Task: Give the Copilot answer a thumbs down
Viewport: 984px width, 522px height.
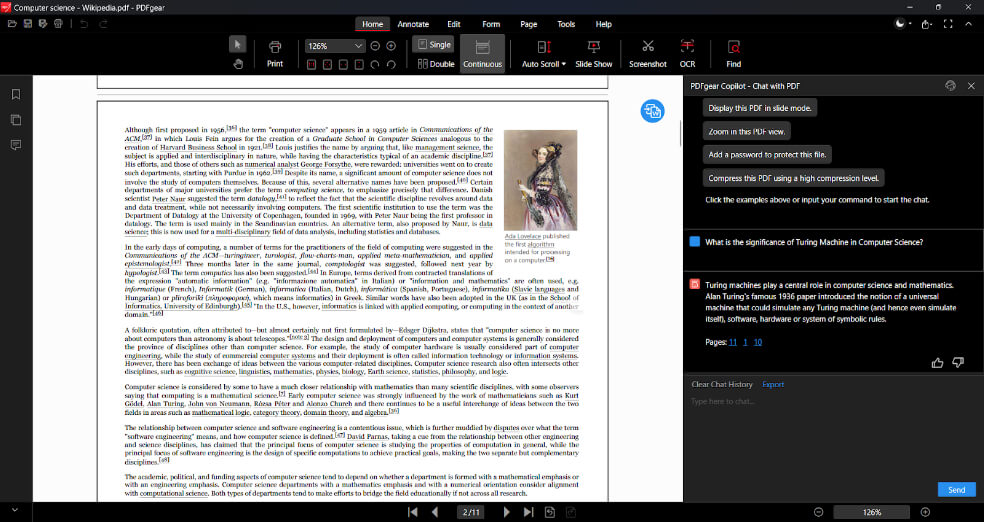Action: click(958, 363)
